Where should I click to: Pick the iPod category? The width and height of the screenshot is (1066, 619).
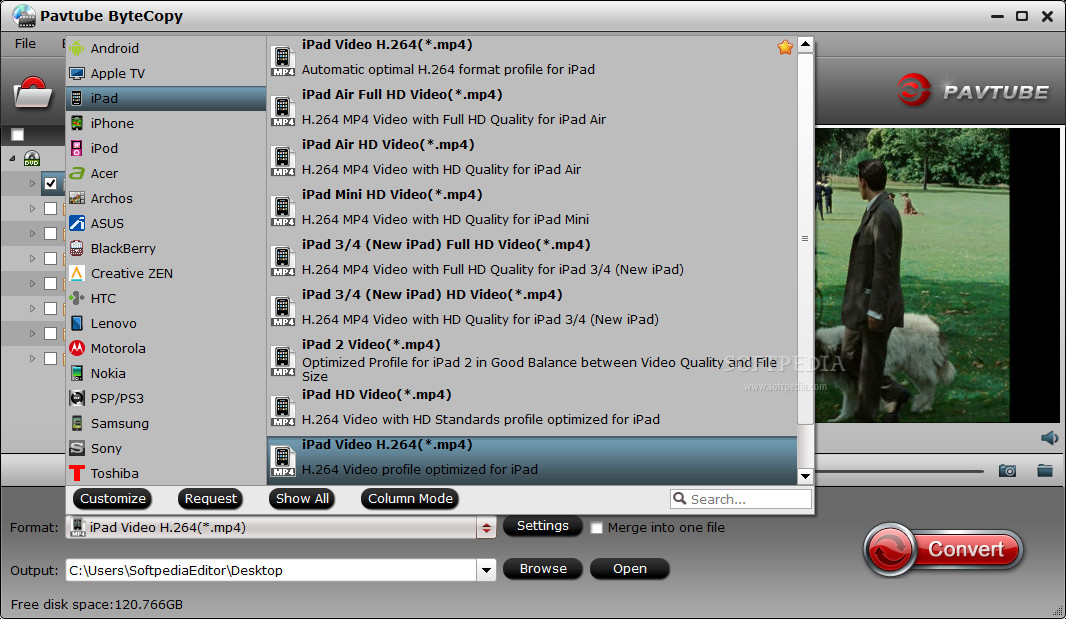coord(166,148)
